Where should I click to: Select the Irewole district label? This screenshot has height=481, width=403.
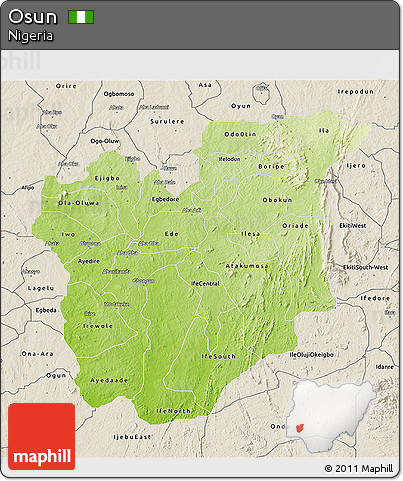click(x=98, y=326)
